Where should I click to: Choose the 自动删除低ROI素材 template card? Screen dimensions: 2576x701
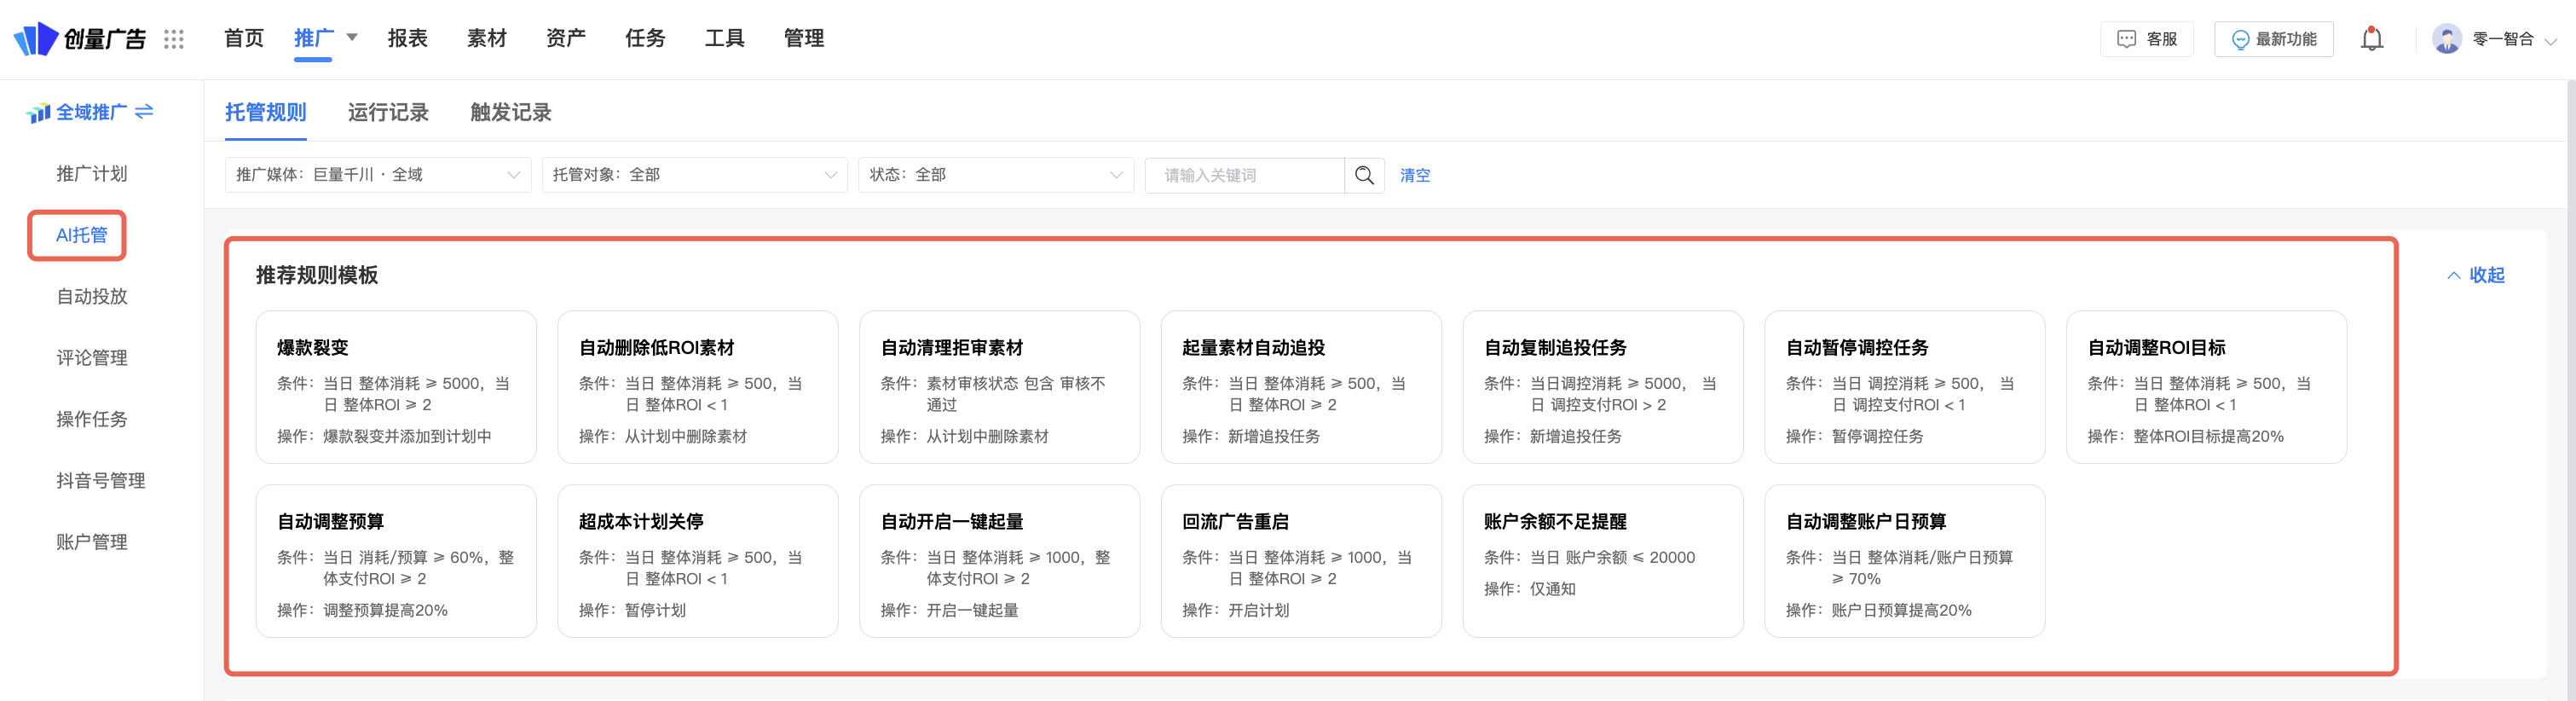click(698, 387)
